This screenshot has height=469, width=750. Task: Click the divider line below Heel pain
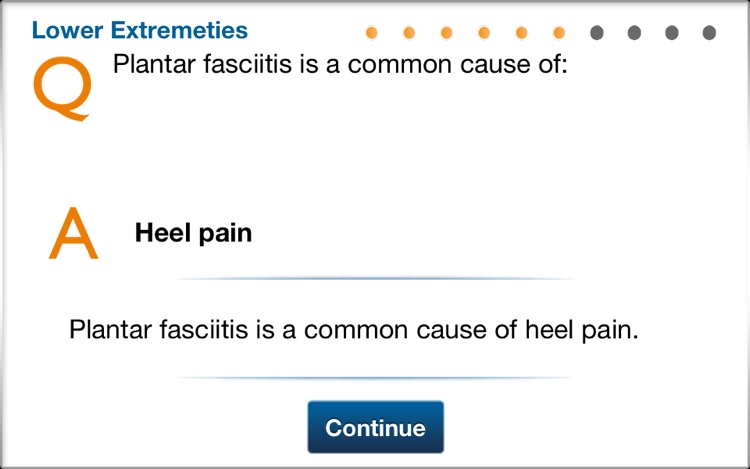(375, 278)
